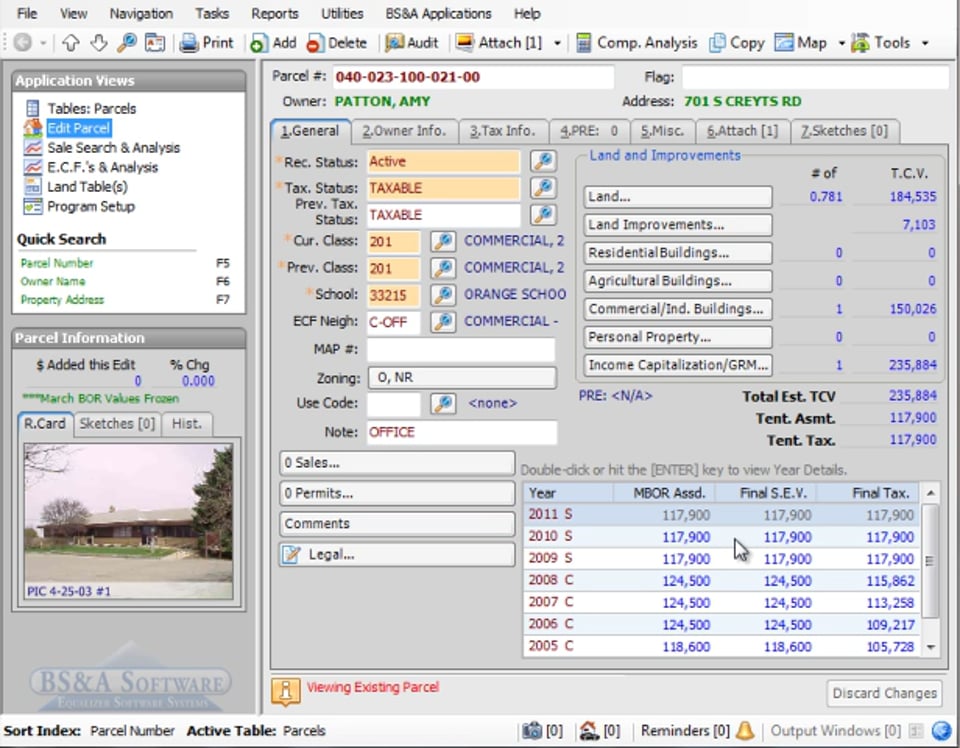Click the Back navigation arrow in toolbar
Image resolution: width=960 pixels, height=748 pixels.
pos(23,43)
